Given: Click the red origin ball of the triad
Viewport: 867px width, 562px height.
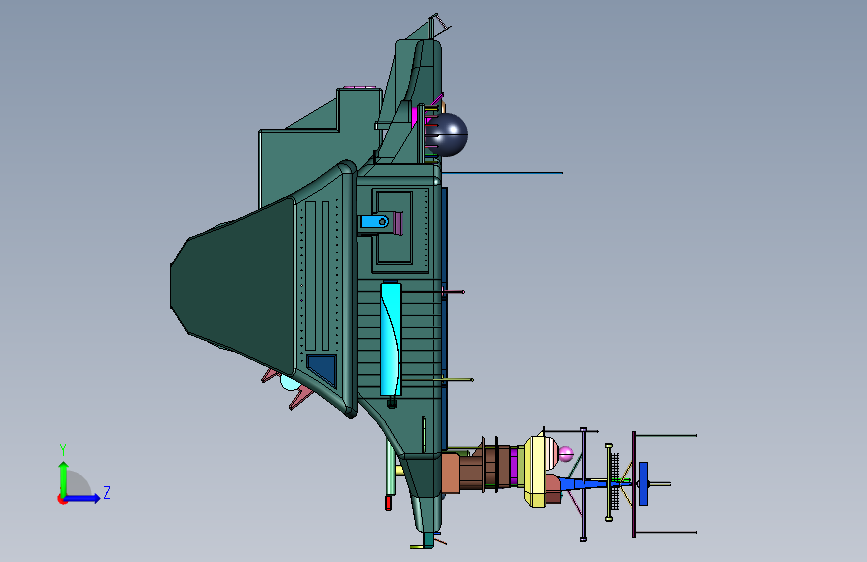Looking at the screenshot, I should (x=62, y=499).
